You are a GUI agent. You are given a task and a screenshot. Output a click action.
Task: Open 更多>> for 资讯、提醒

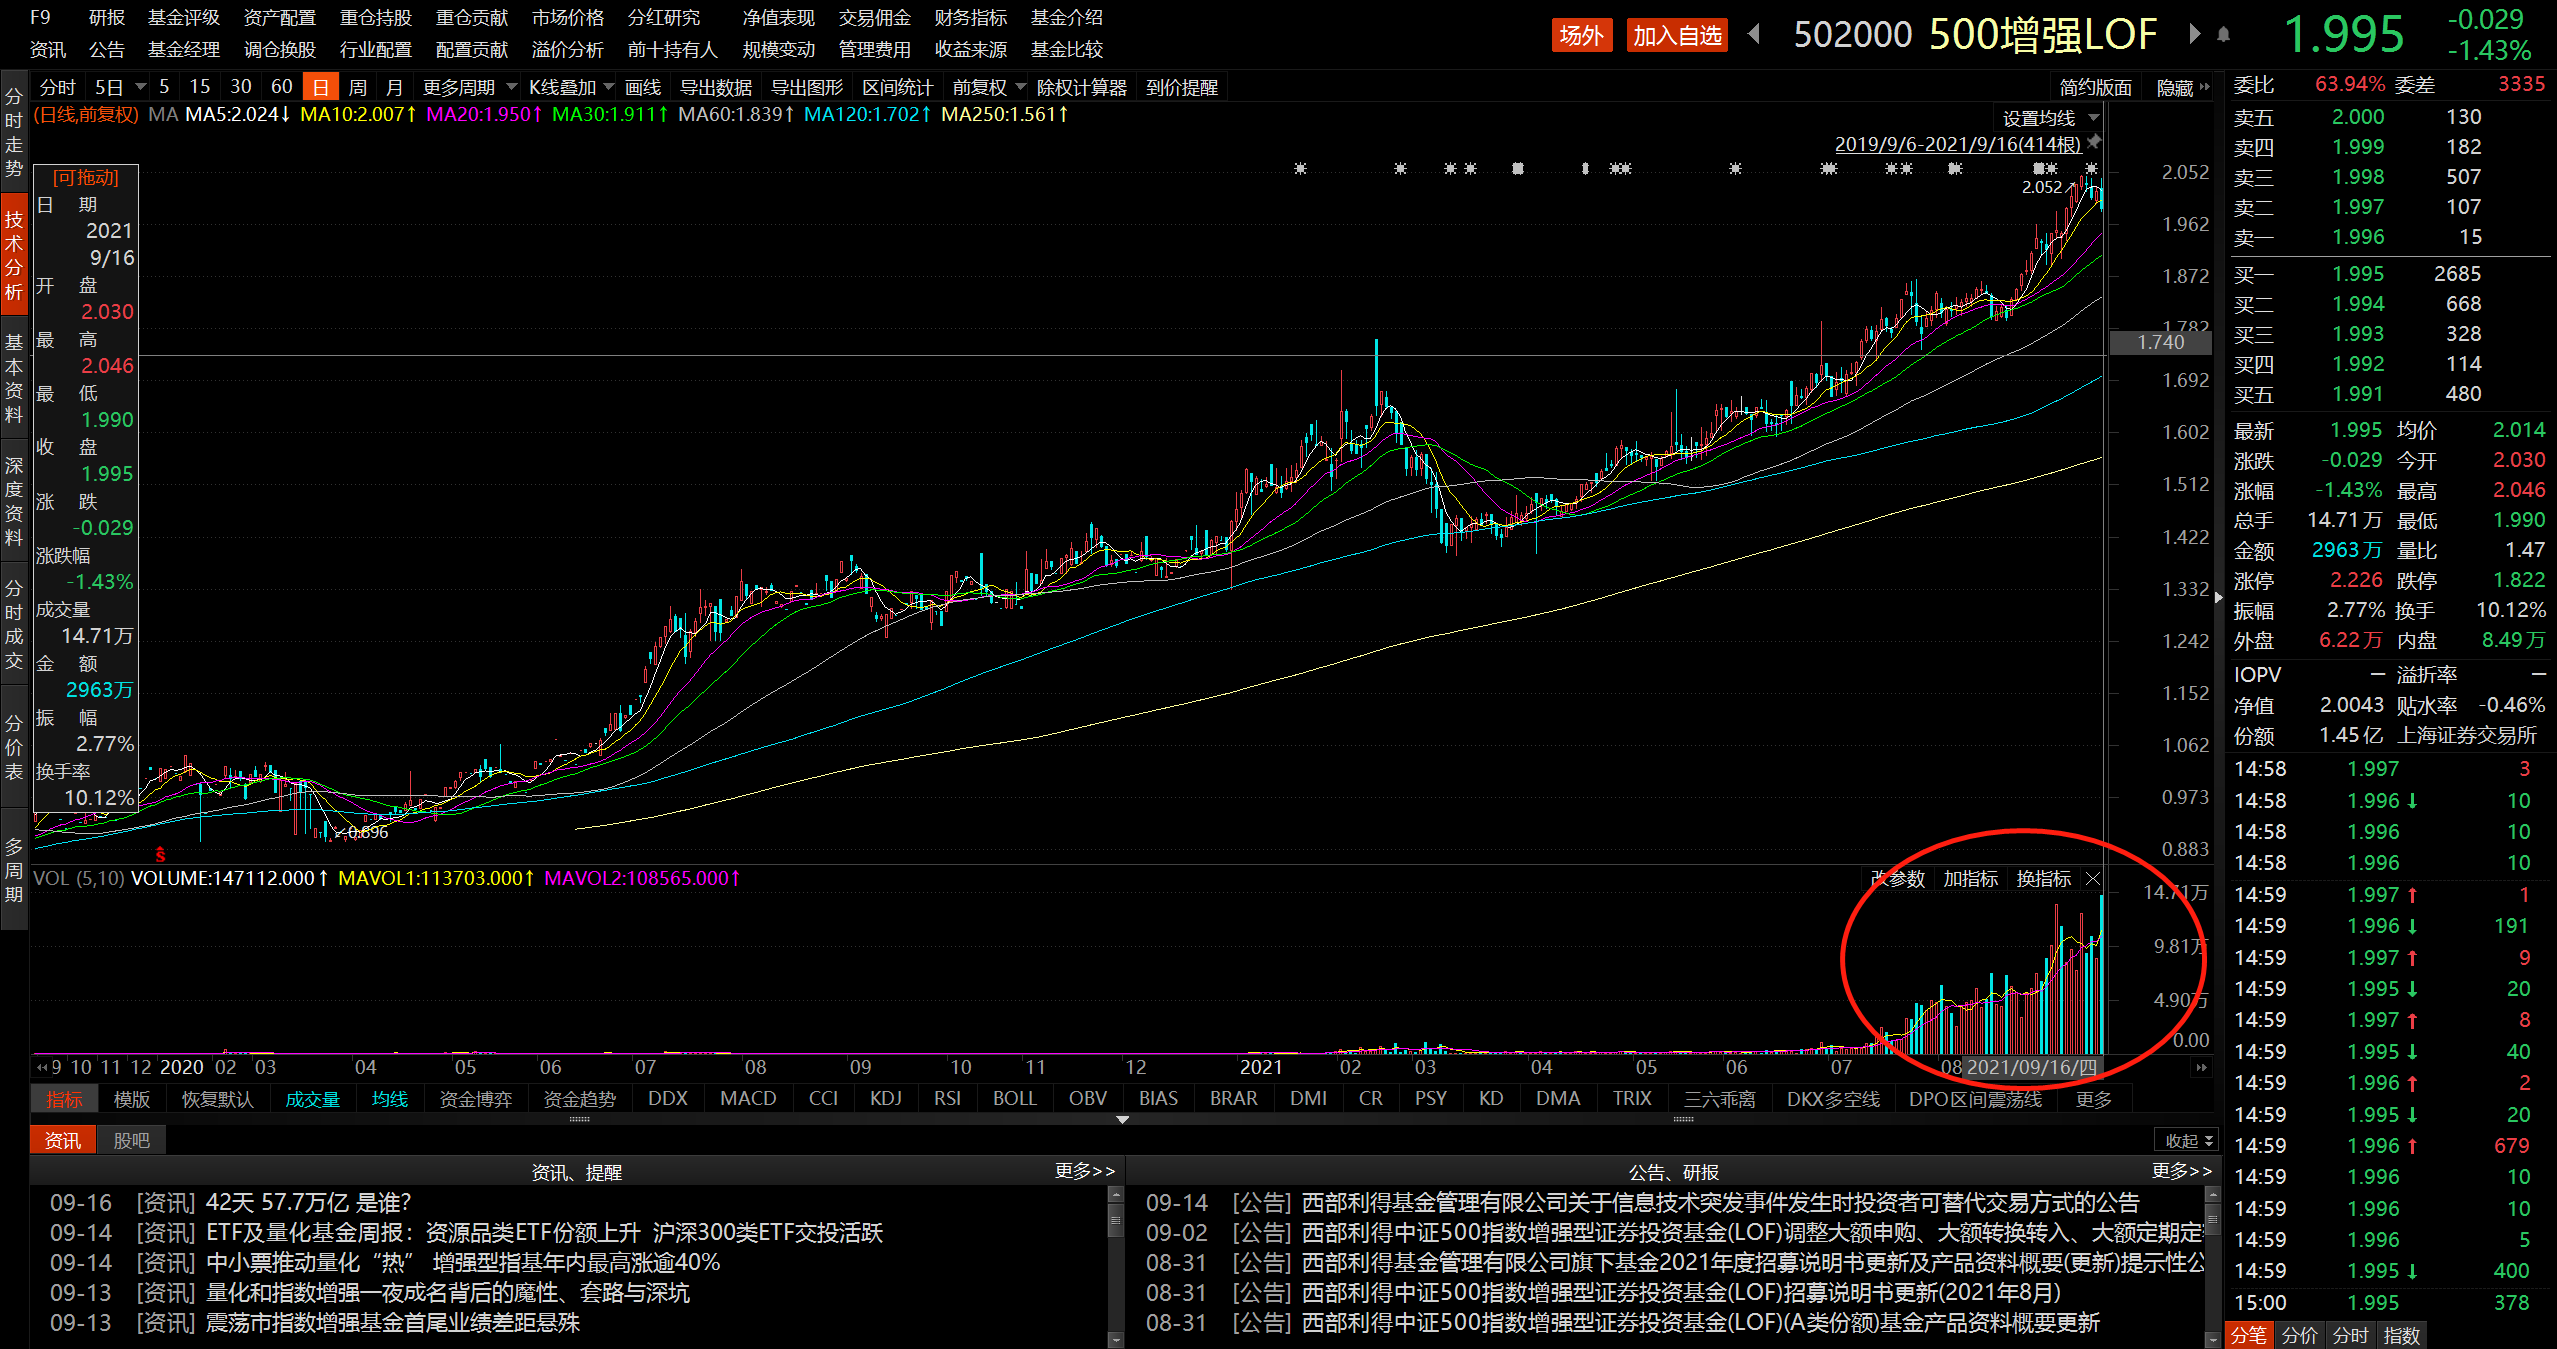(x=1085, y=1171)
